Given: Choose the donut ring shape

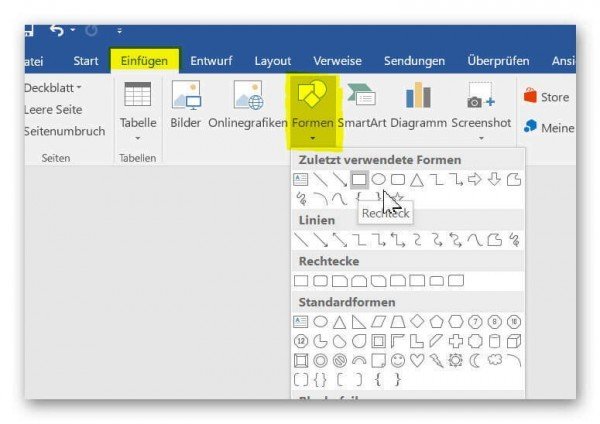Looking at the screenshot, I should tap(320, 360).
